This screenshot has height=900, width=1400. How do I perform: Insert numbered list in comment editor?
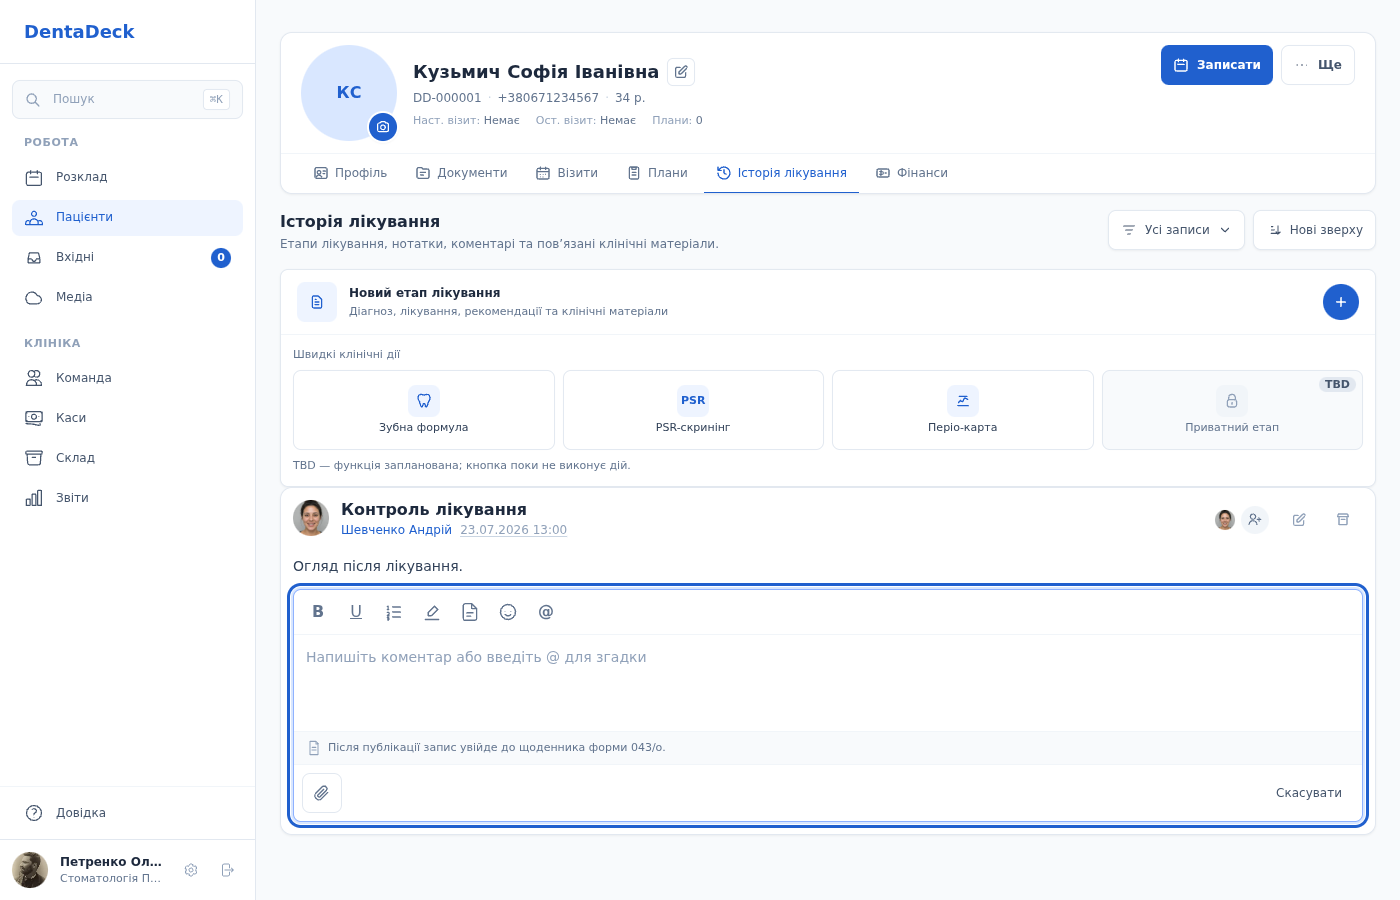pyautogui.click(x=394, y=612)
